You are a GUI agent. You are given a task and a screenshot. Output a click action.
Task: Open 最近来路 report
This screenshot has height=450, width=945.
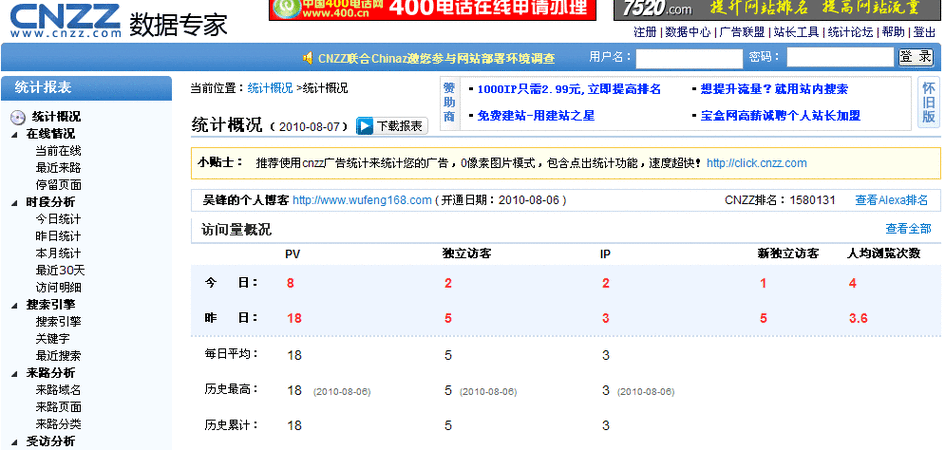click(58, 167)
